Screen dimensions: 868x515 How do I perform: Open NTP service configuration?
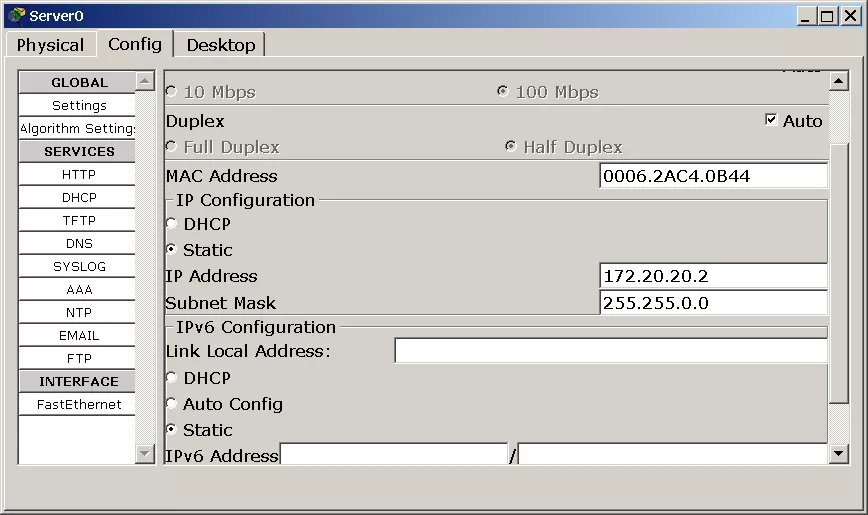[77, 312]
